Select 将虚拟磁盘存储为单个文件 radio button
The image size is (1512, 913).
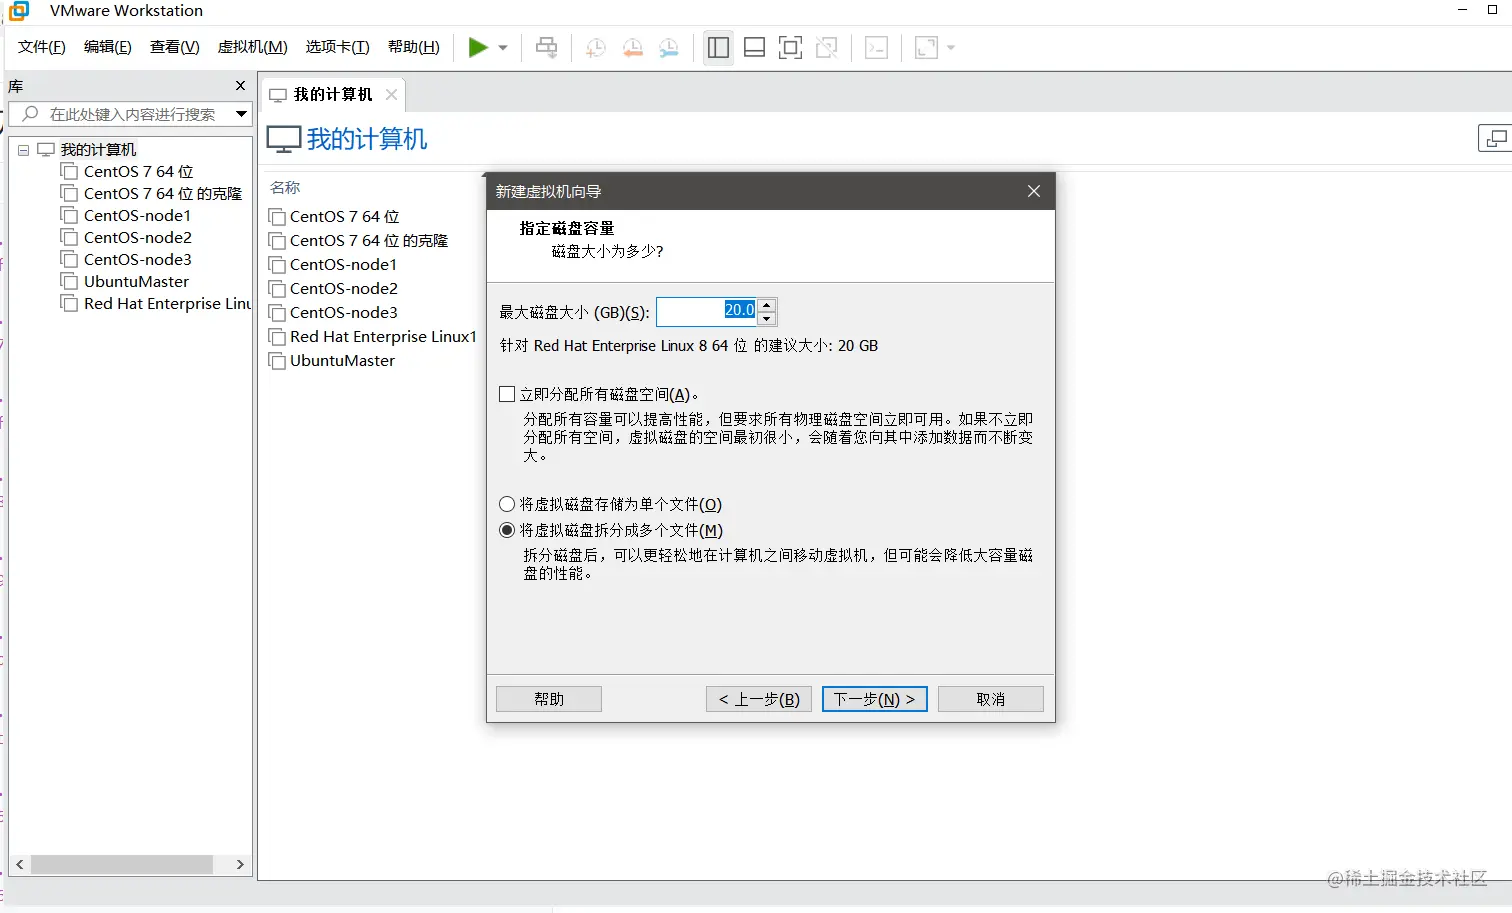pyautogui.click(x=507, y=504)
